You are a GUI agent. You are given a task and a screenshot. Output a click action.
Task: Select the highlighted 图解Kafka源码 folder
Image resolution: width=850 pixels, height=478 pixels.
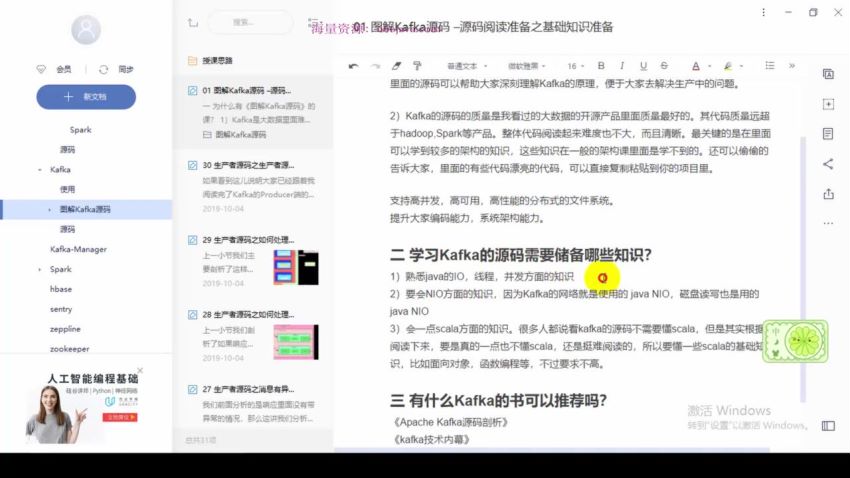click(87, 209)
